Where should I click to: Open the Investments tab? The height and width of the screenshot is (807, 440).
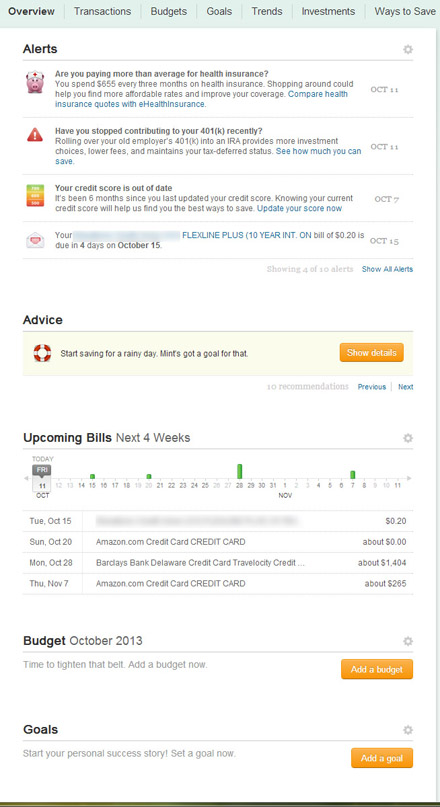328,11
